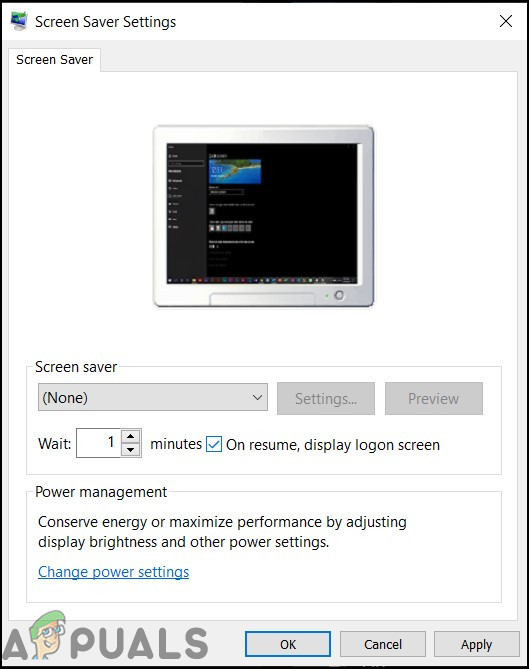This screenshot has width=529, height=669.
Task: Click the Screen Saver Settings title text
Action: (105, 22)
